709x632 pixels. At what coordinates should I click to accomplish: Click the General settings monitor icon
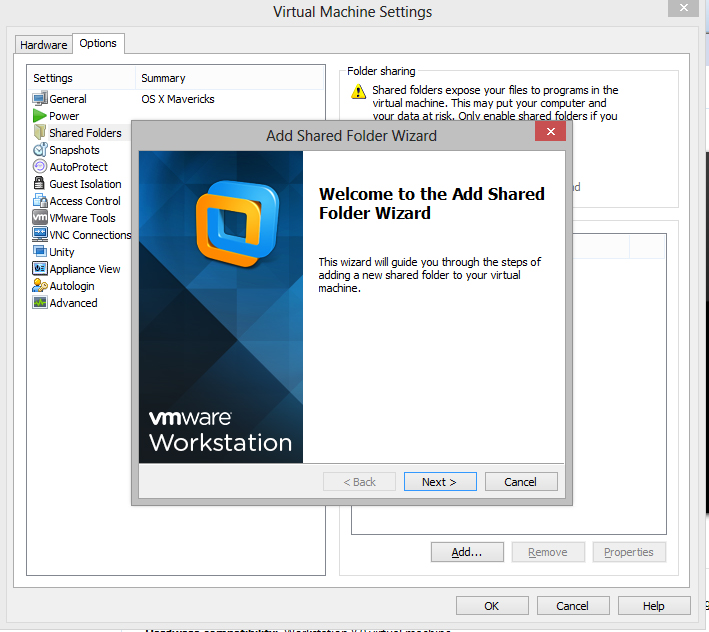pyautogui.click(x=40, y=99)
